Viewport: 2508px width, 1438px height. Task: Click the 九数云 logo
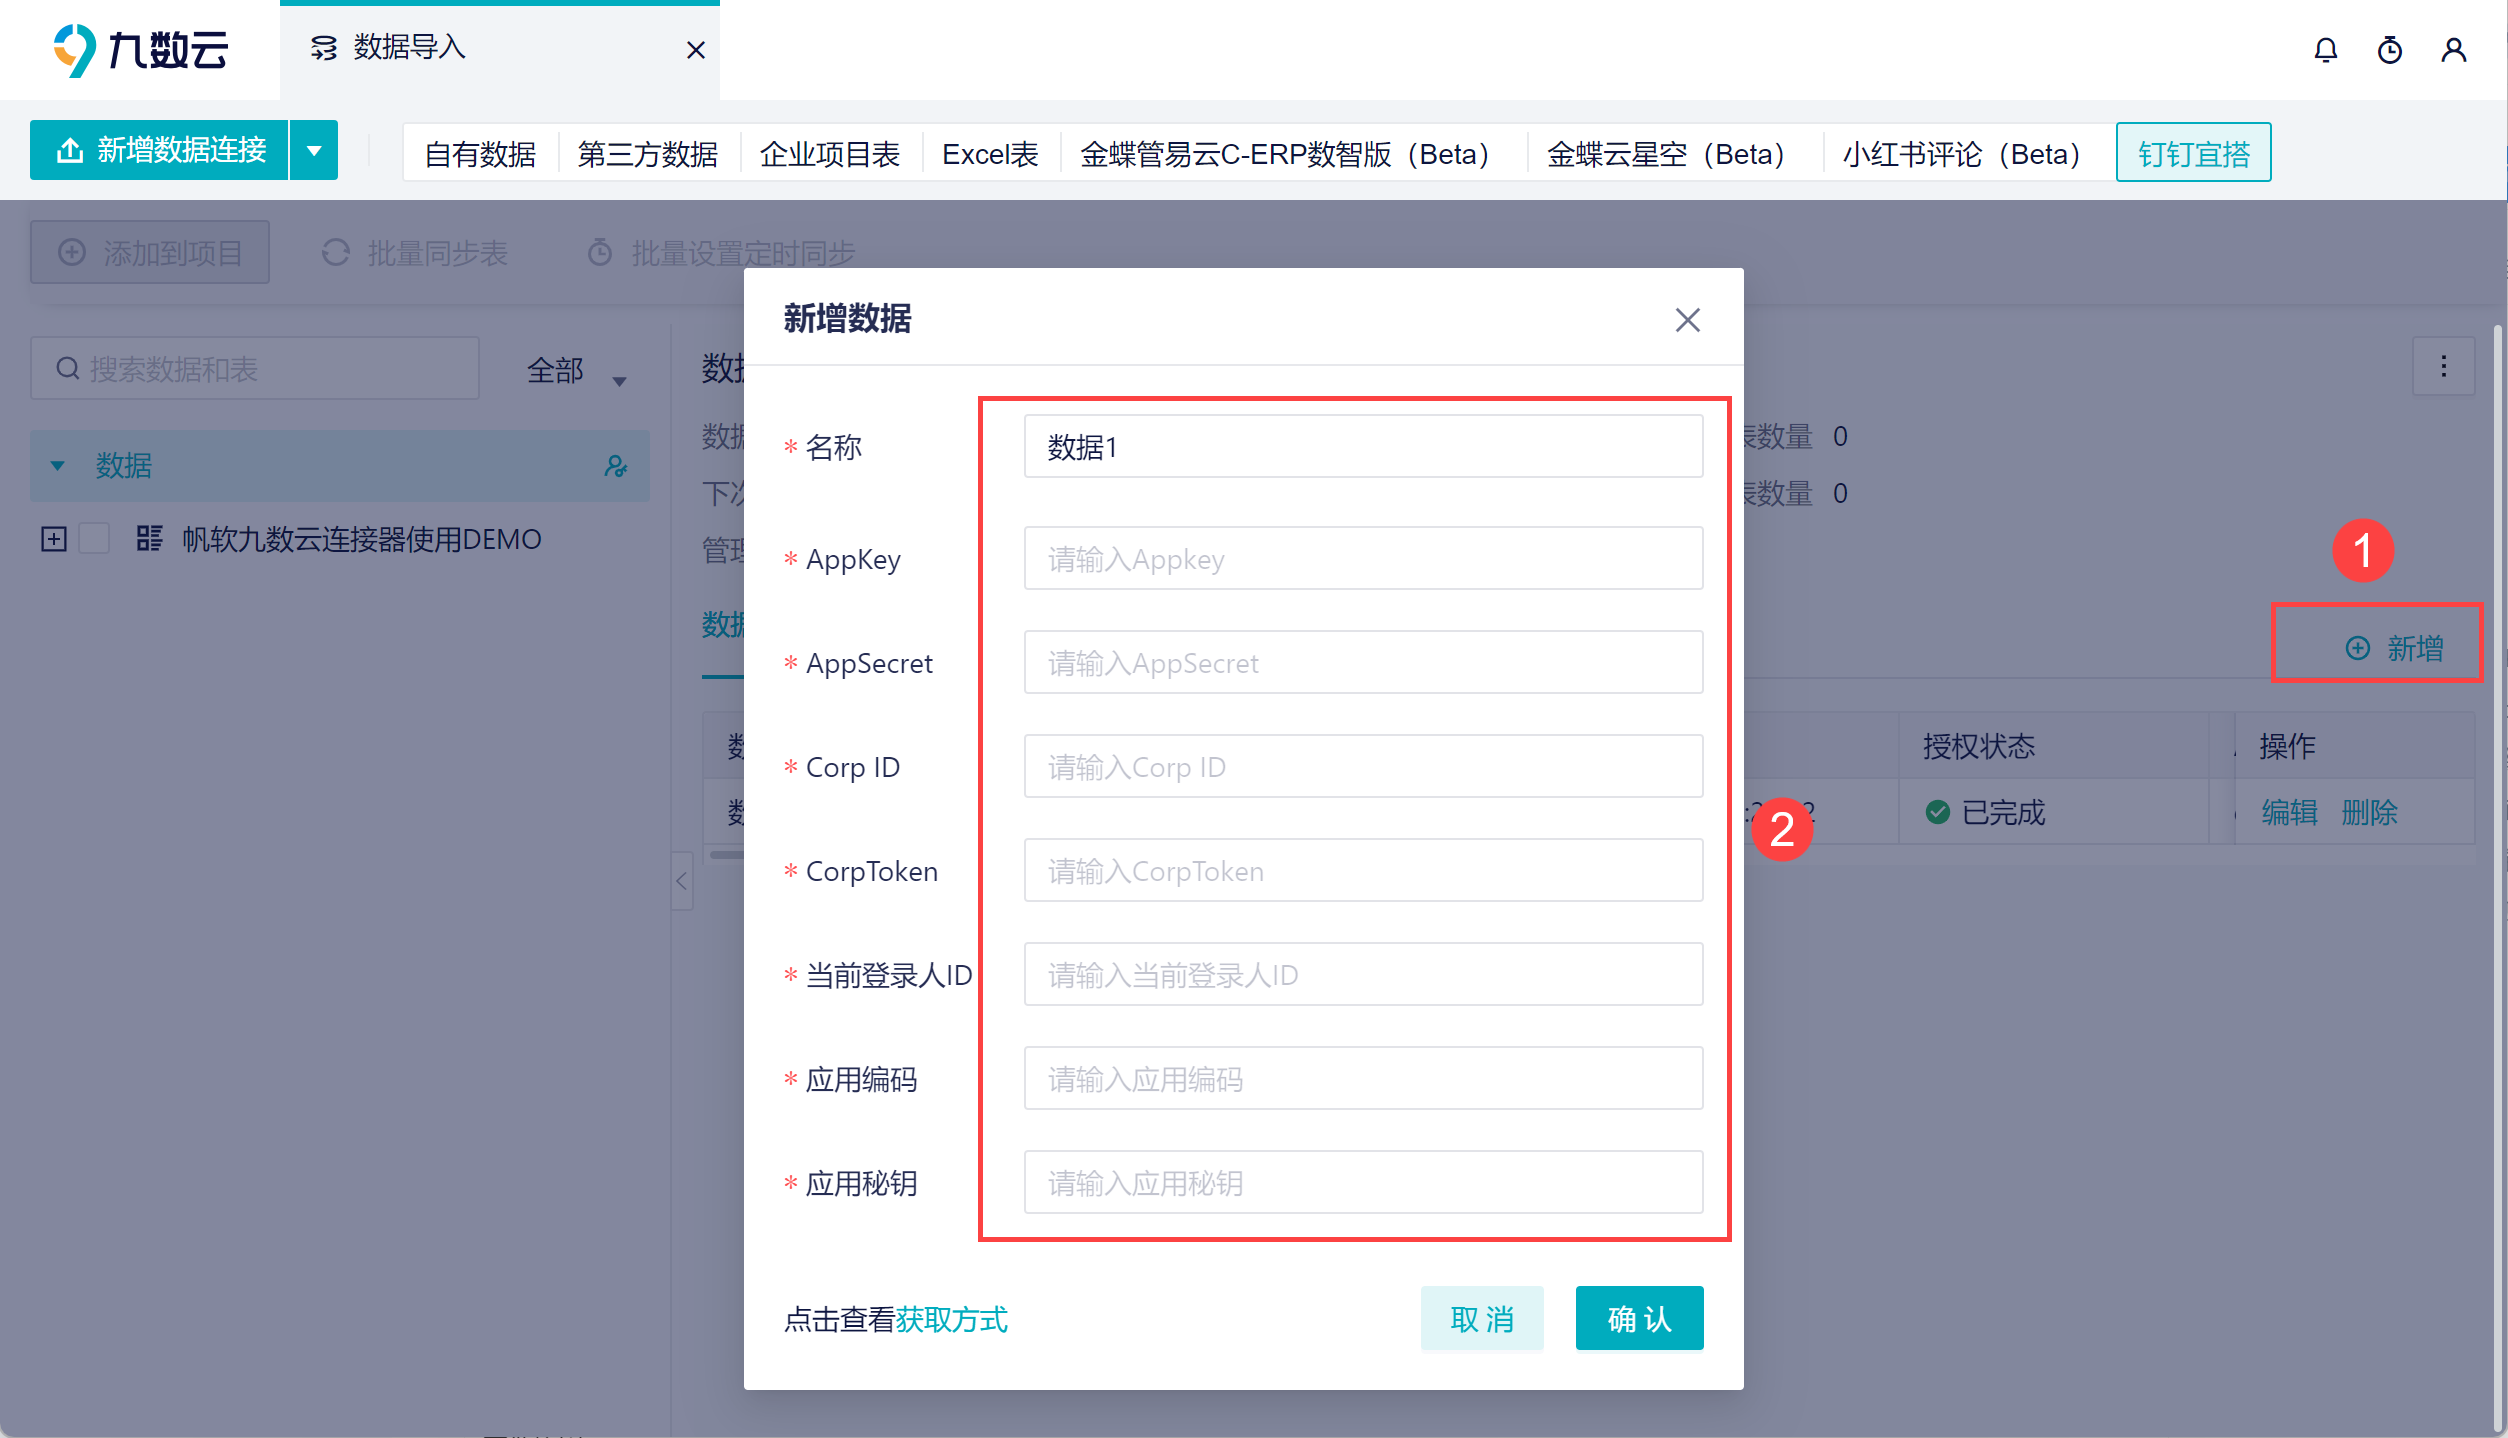[142, 50]
